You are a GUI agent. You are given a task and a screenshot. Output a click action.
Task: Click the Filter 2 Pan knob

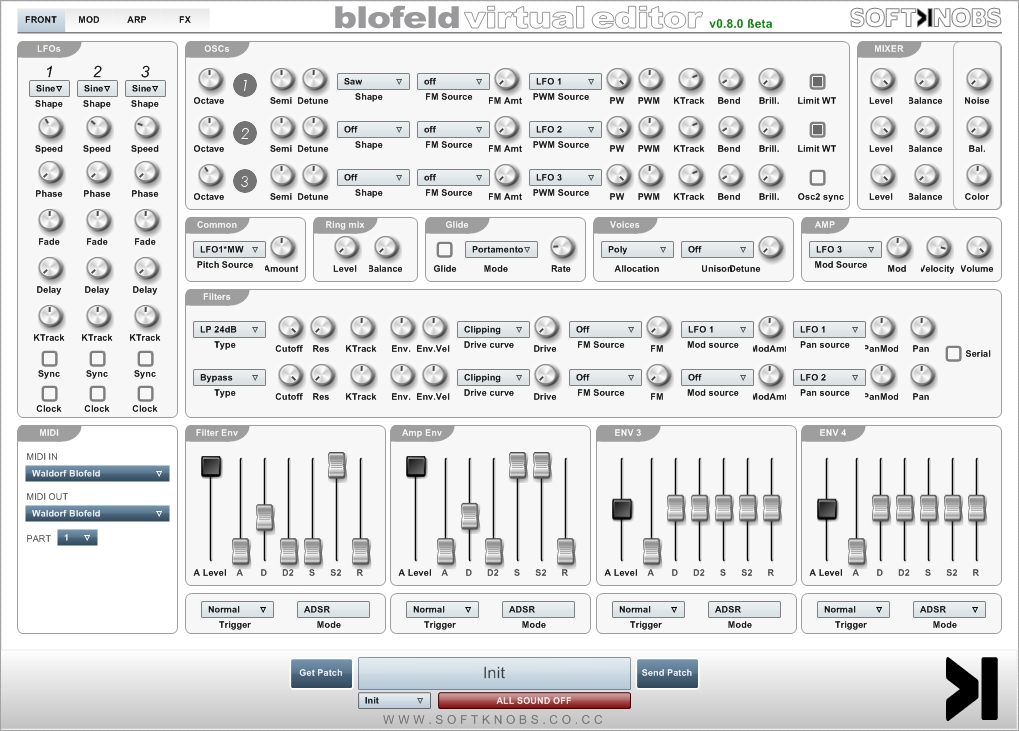pyautogui.click(x=922, y=376)
